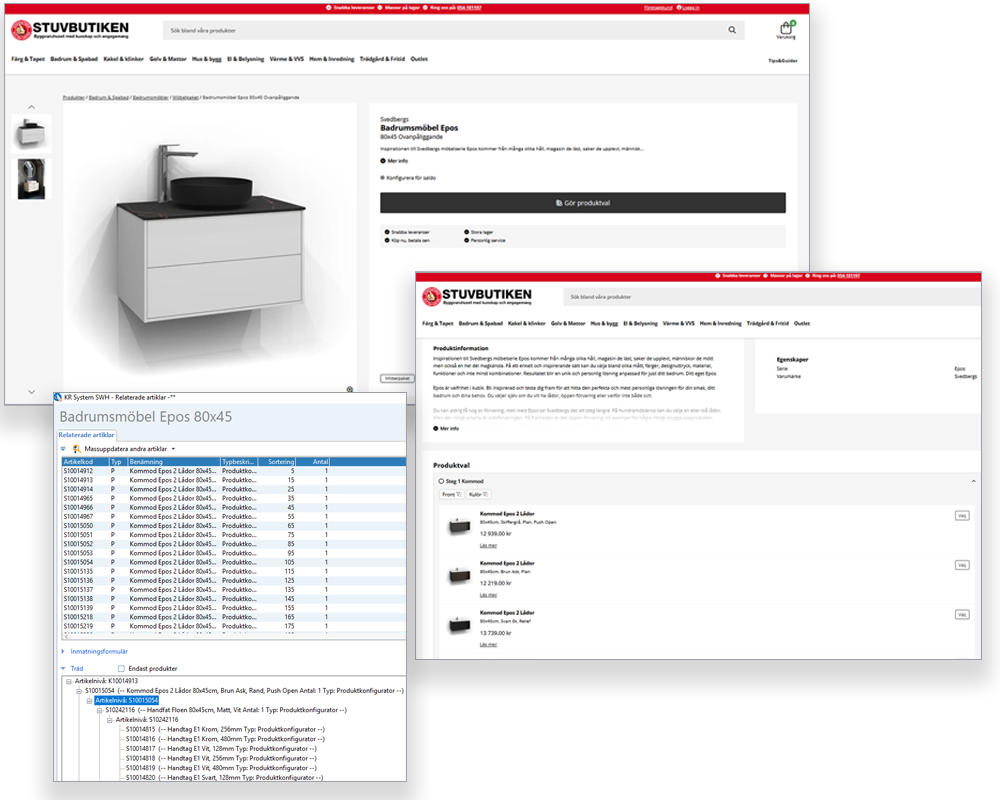Collapse the Artikelnivå: S10242116 tree node
Image resolution: width=1000 pixels, height=800 pixels.
coord(110,720)
